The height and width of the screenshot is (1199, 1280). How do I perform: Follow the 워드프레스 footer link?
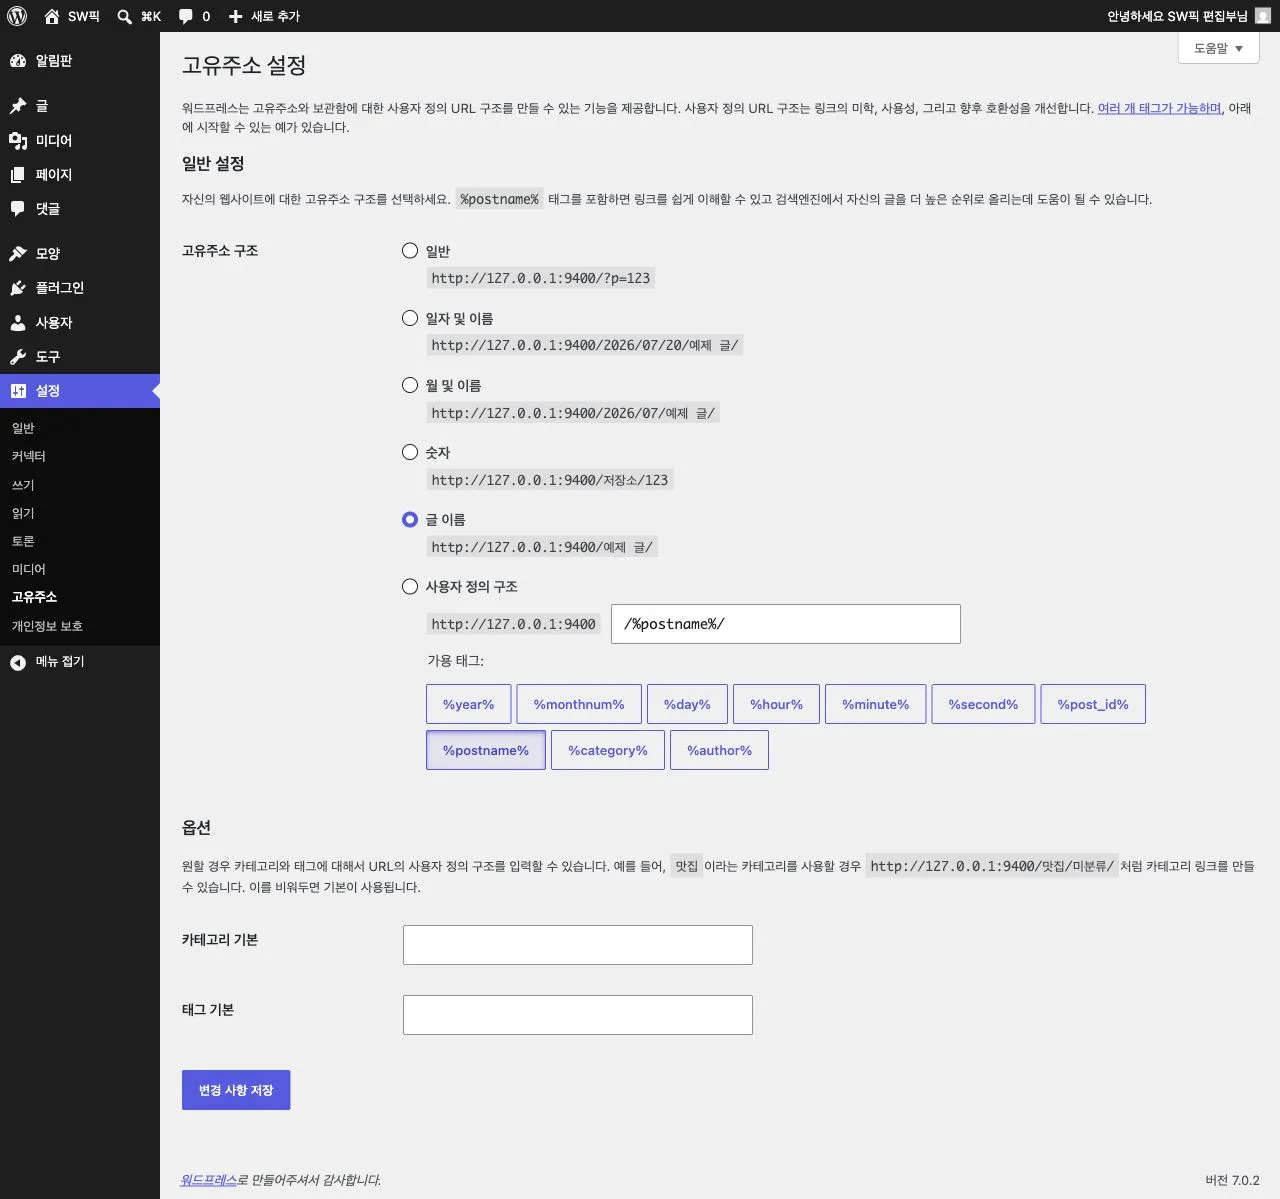point(208,1180)
